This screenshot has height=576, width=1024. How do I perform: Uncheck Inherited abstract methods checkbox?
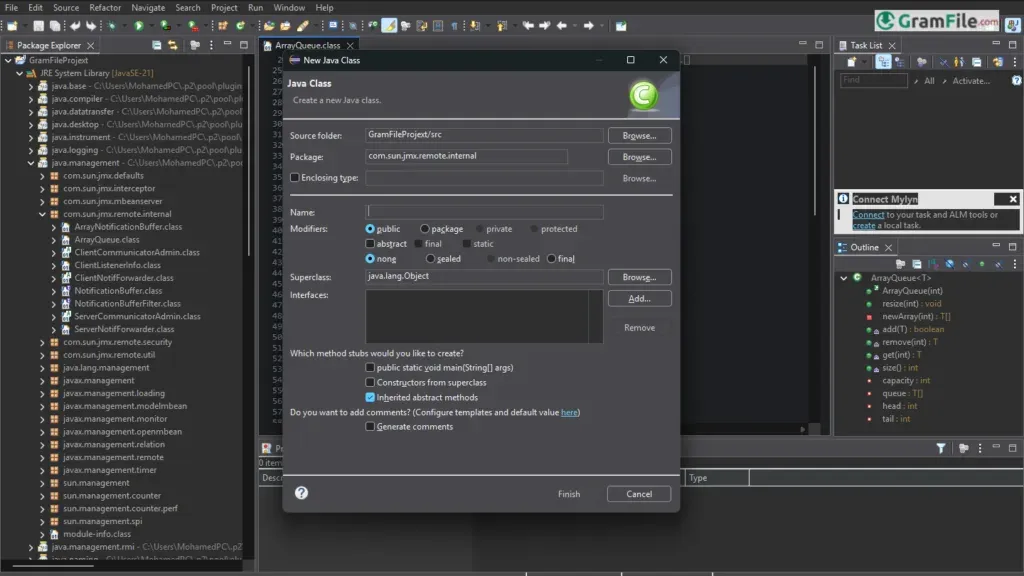[370, 397]
